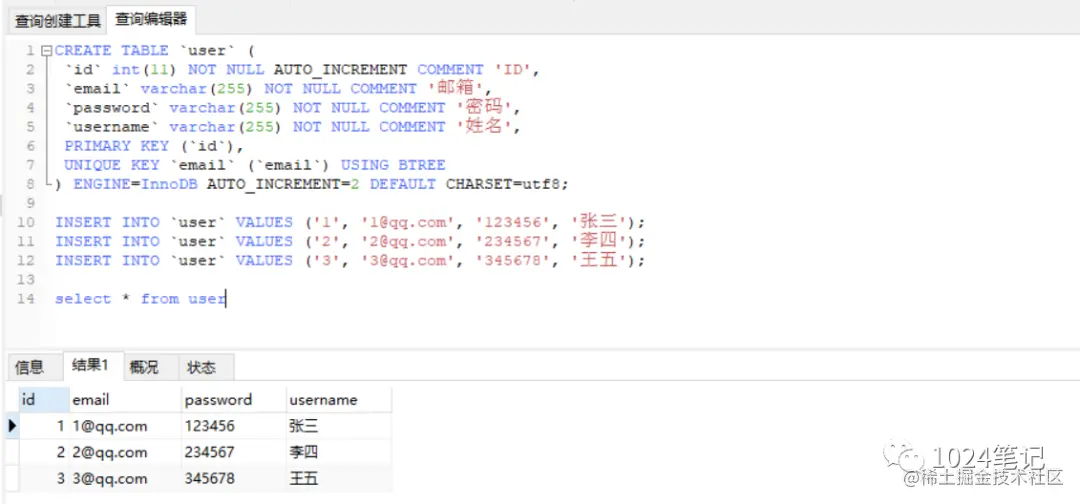Click id cell of the 3@qq.com row
1080x504 pixels.
44,479
